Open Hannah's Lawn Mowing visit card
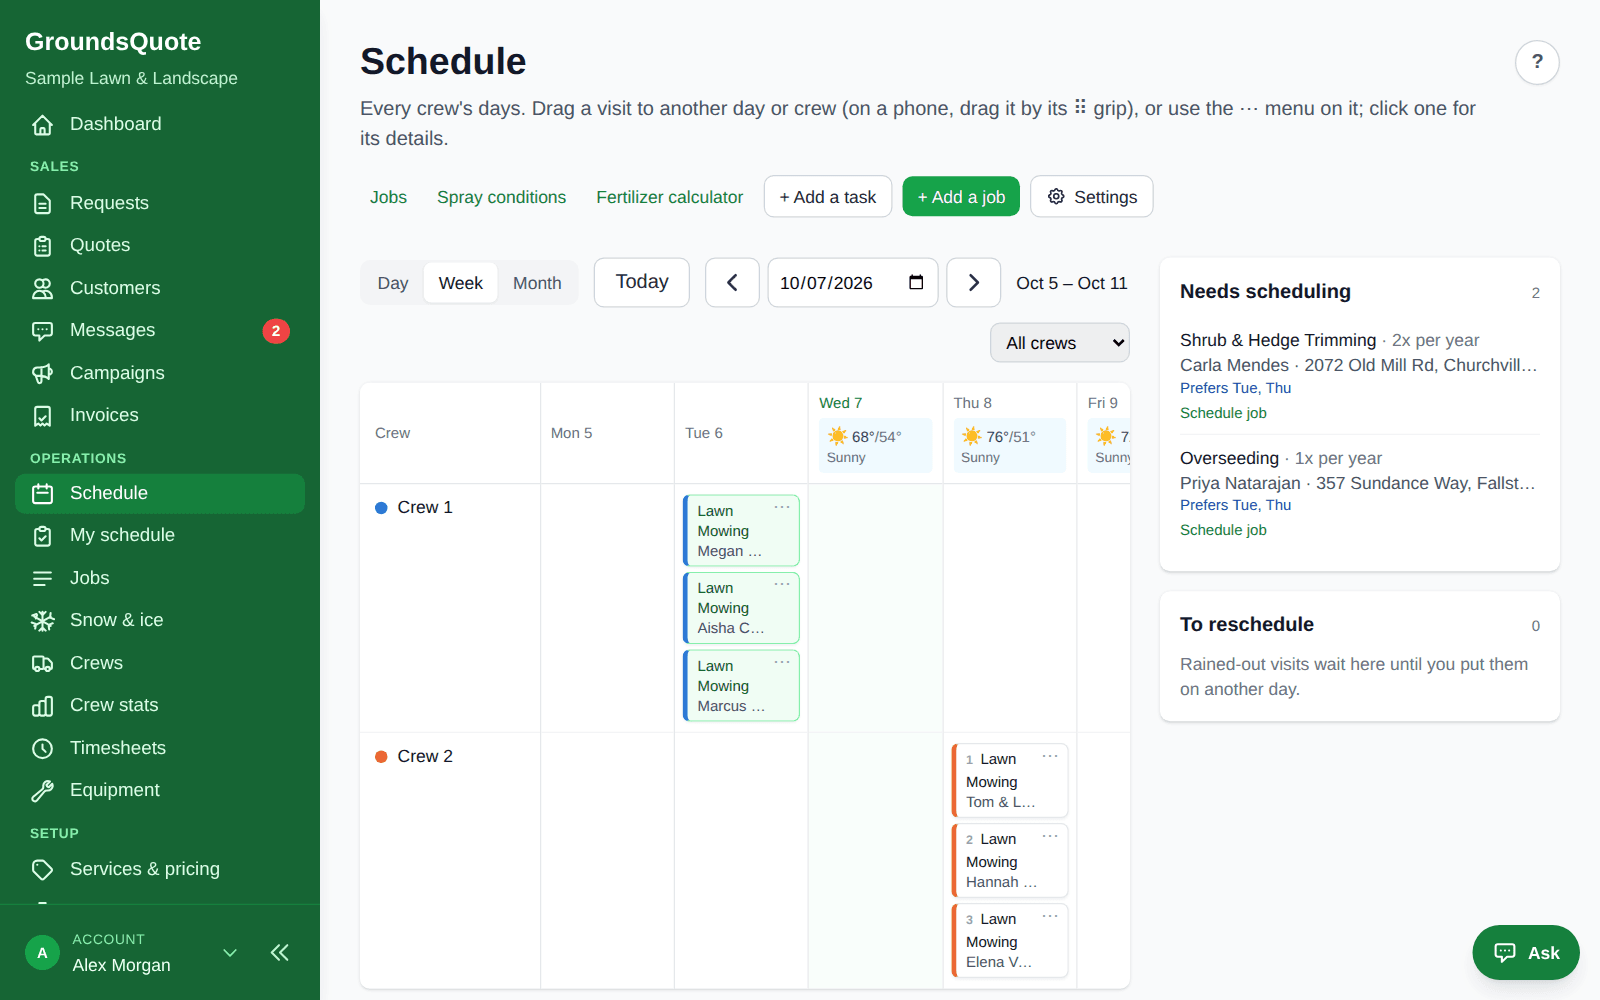The width and height of the screenshot is (1600, 1000). coord(1010,861)
